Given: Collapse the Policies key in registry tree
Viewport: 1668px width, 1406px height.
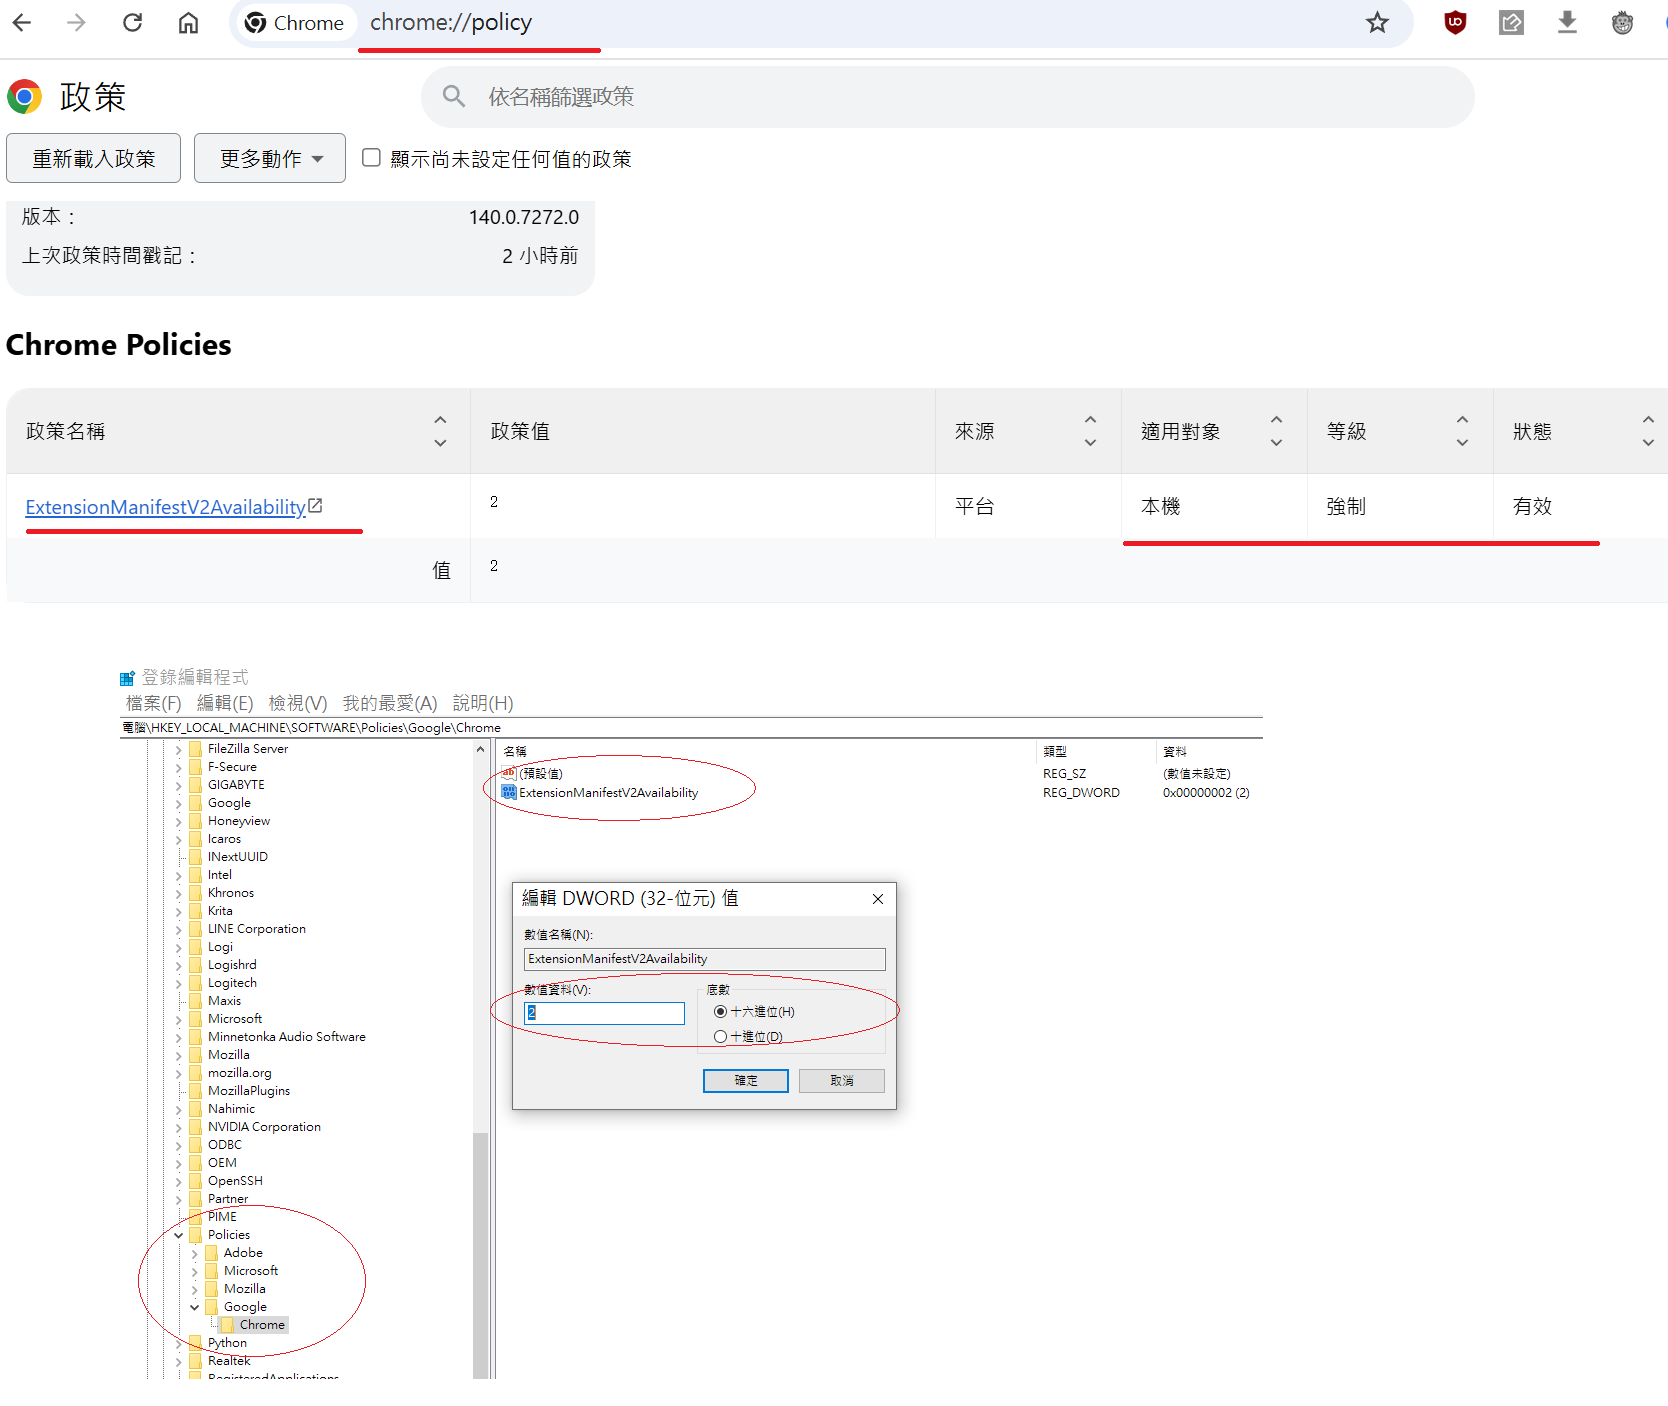Looking at the screenshot, I should point(179,1235).
